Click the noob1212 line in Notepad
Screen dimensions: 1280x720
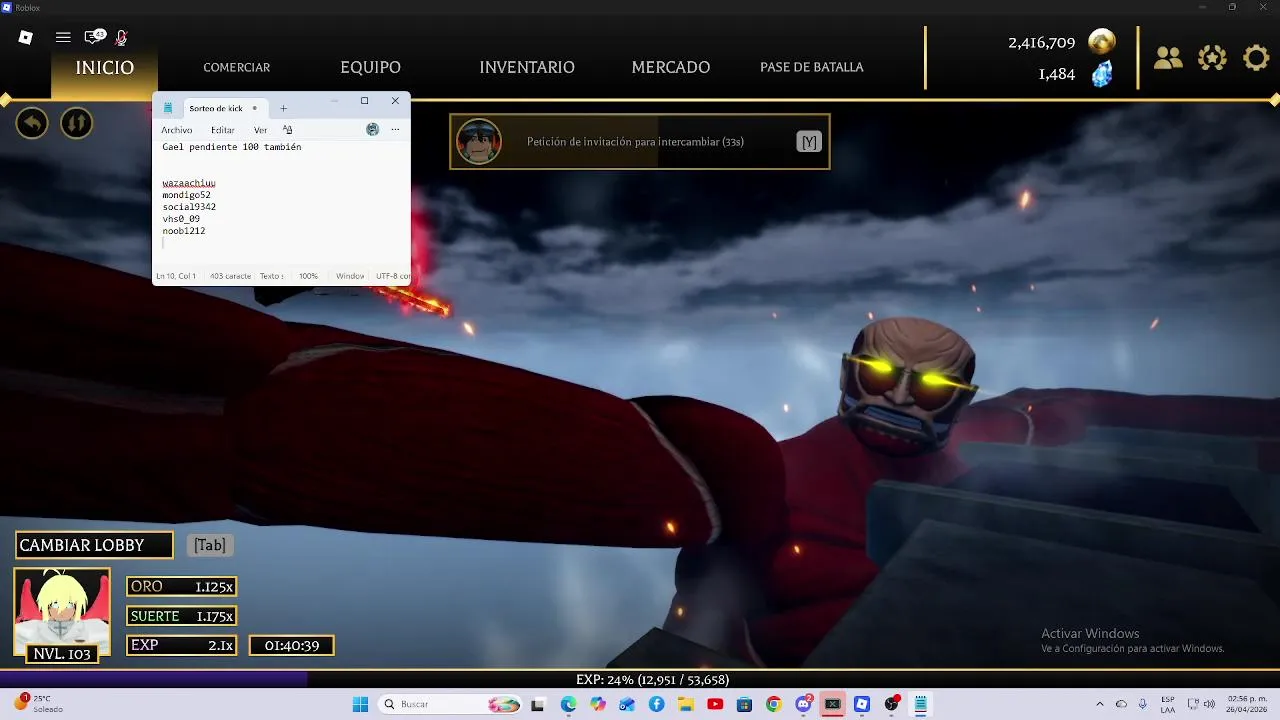[184, 231]
